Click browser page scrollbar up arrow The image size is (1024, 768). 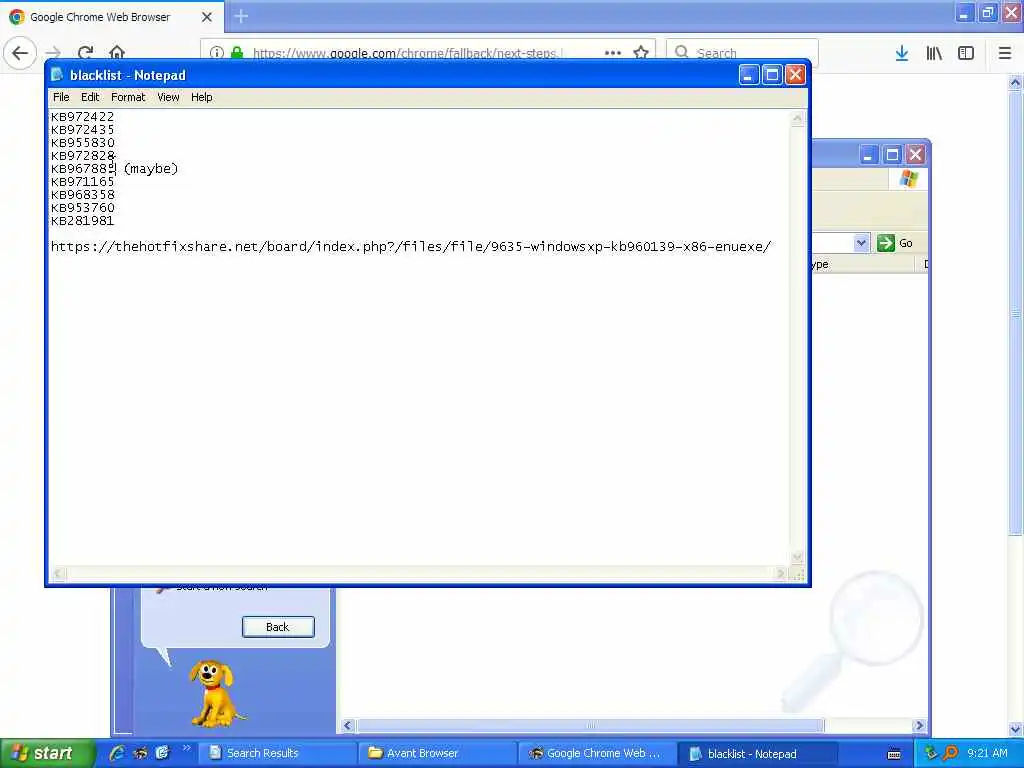[x=1016, y=83]
